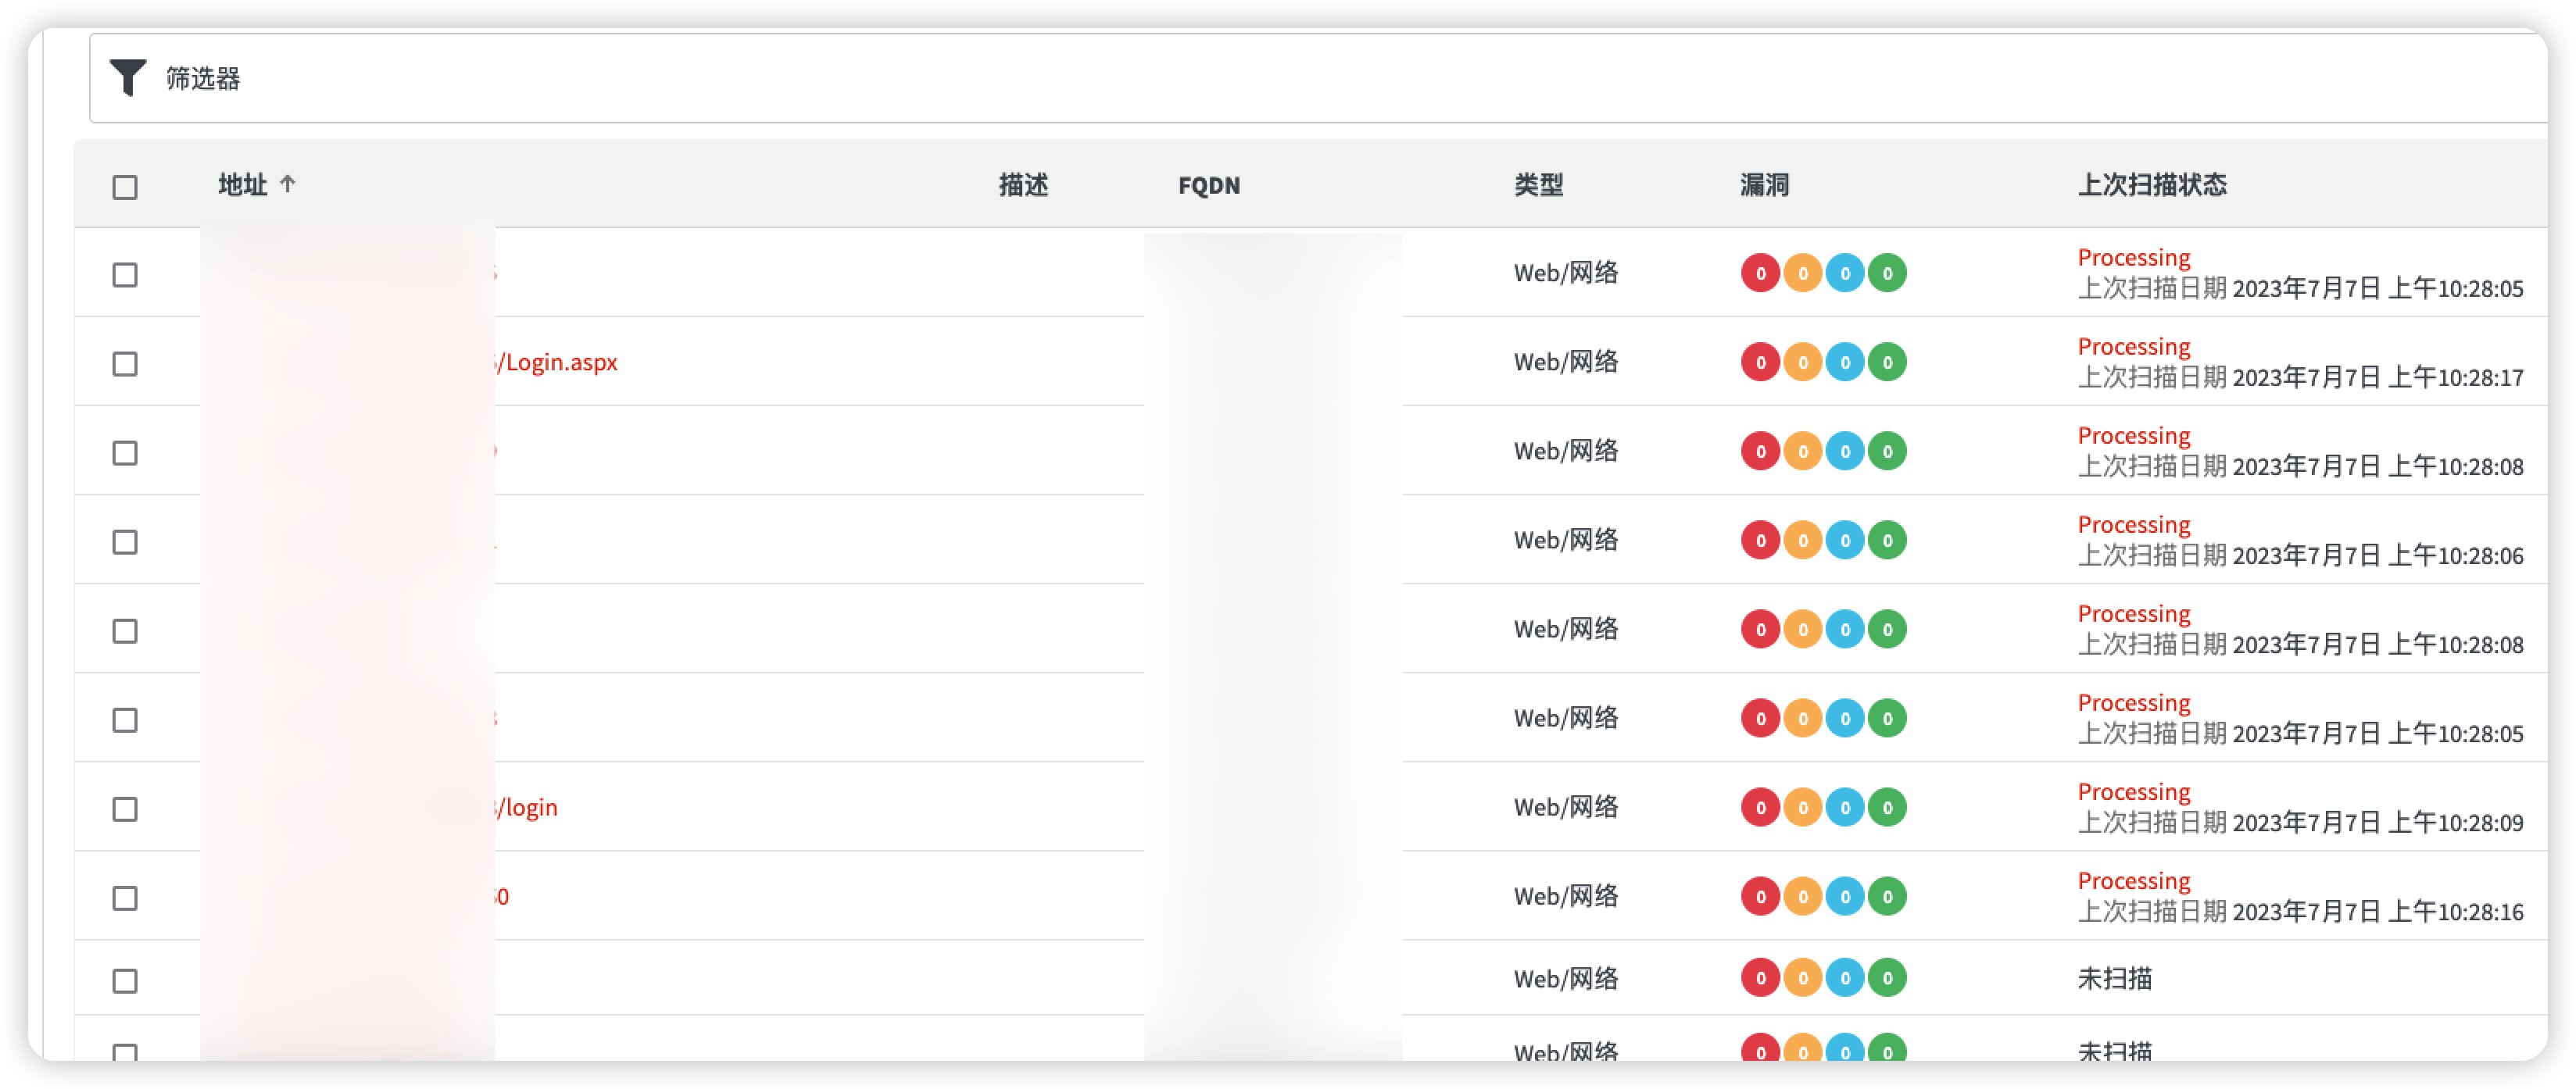Sort by the 上次扫描状态 column header
The width and height of the screenshot is (2576, 1089).
pos(2152,184)
